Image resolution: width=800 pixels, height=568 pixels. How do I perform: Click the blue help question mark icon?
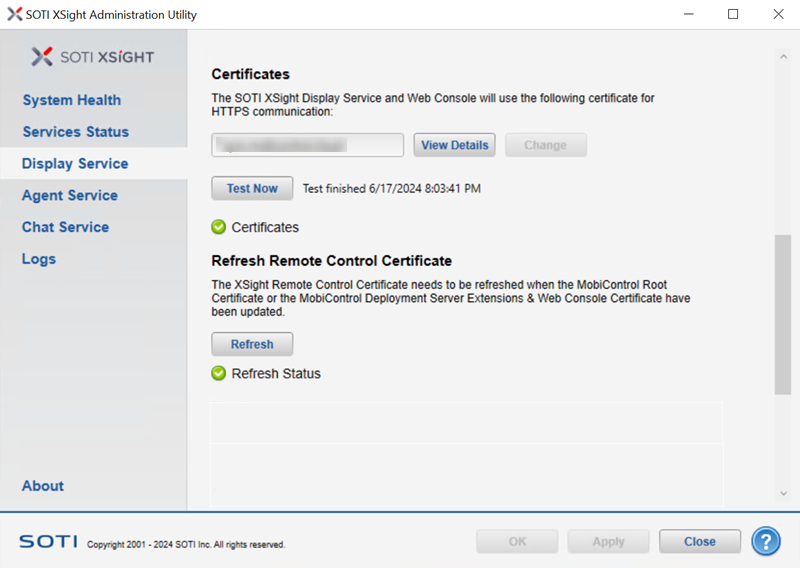pos(766,541)
